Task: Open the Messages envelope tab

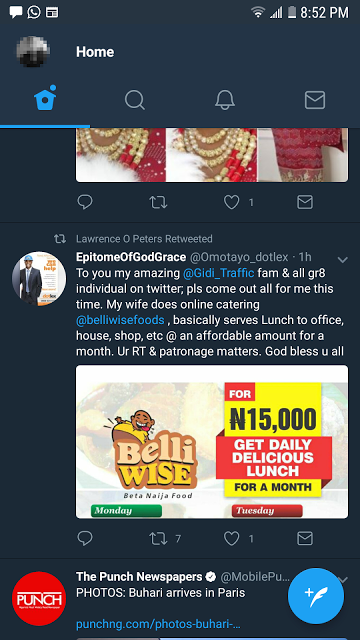Action: (x=315, y=100)
